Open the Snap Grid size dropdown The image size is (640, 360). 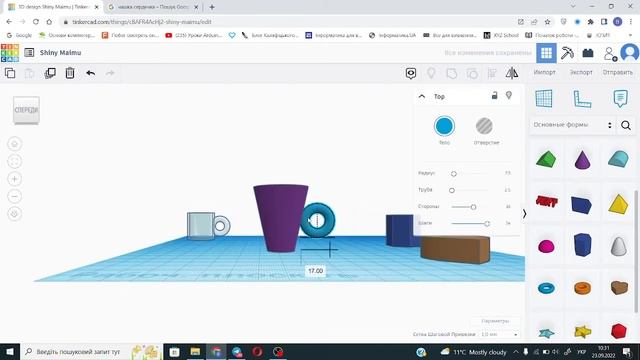point(499,334)
